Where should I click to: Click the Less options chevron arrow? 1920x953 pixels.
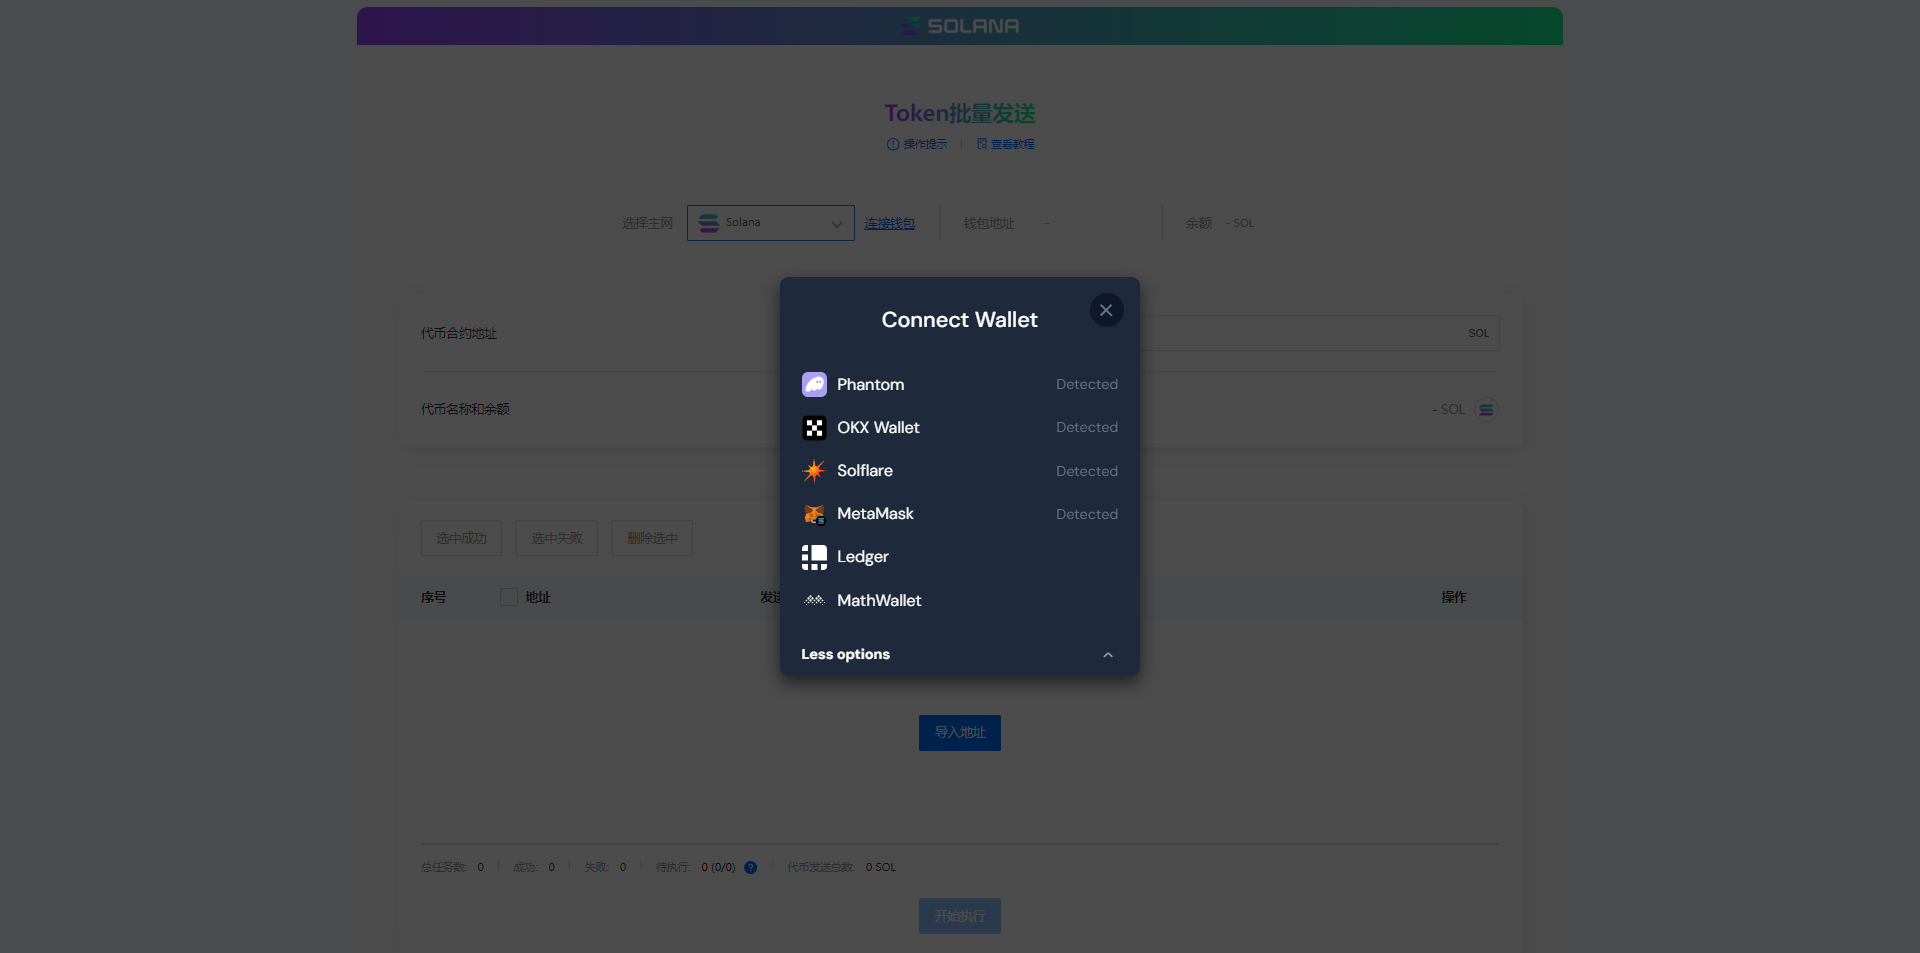(1108, 655)
